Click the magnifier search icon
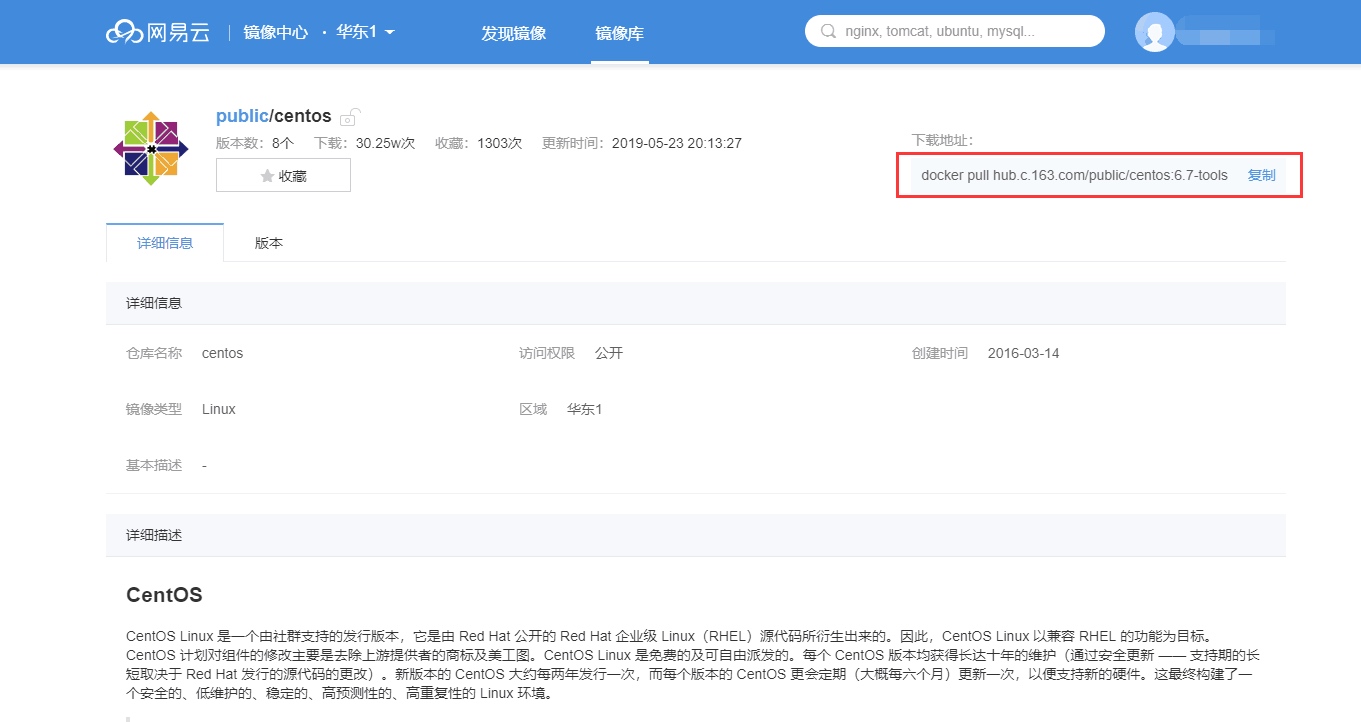 point(828,31)
